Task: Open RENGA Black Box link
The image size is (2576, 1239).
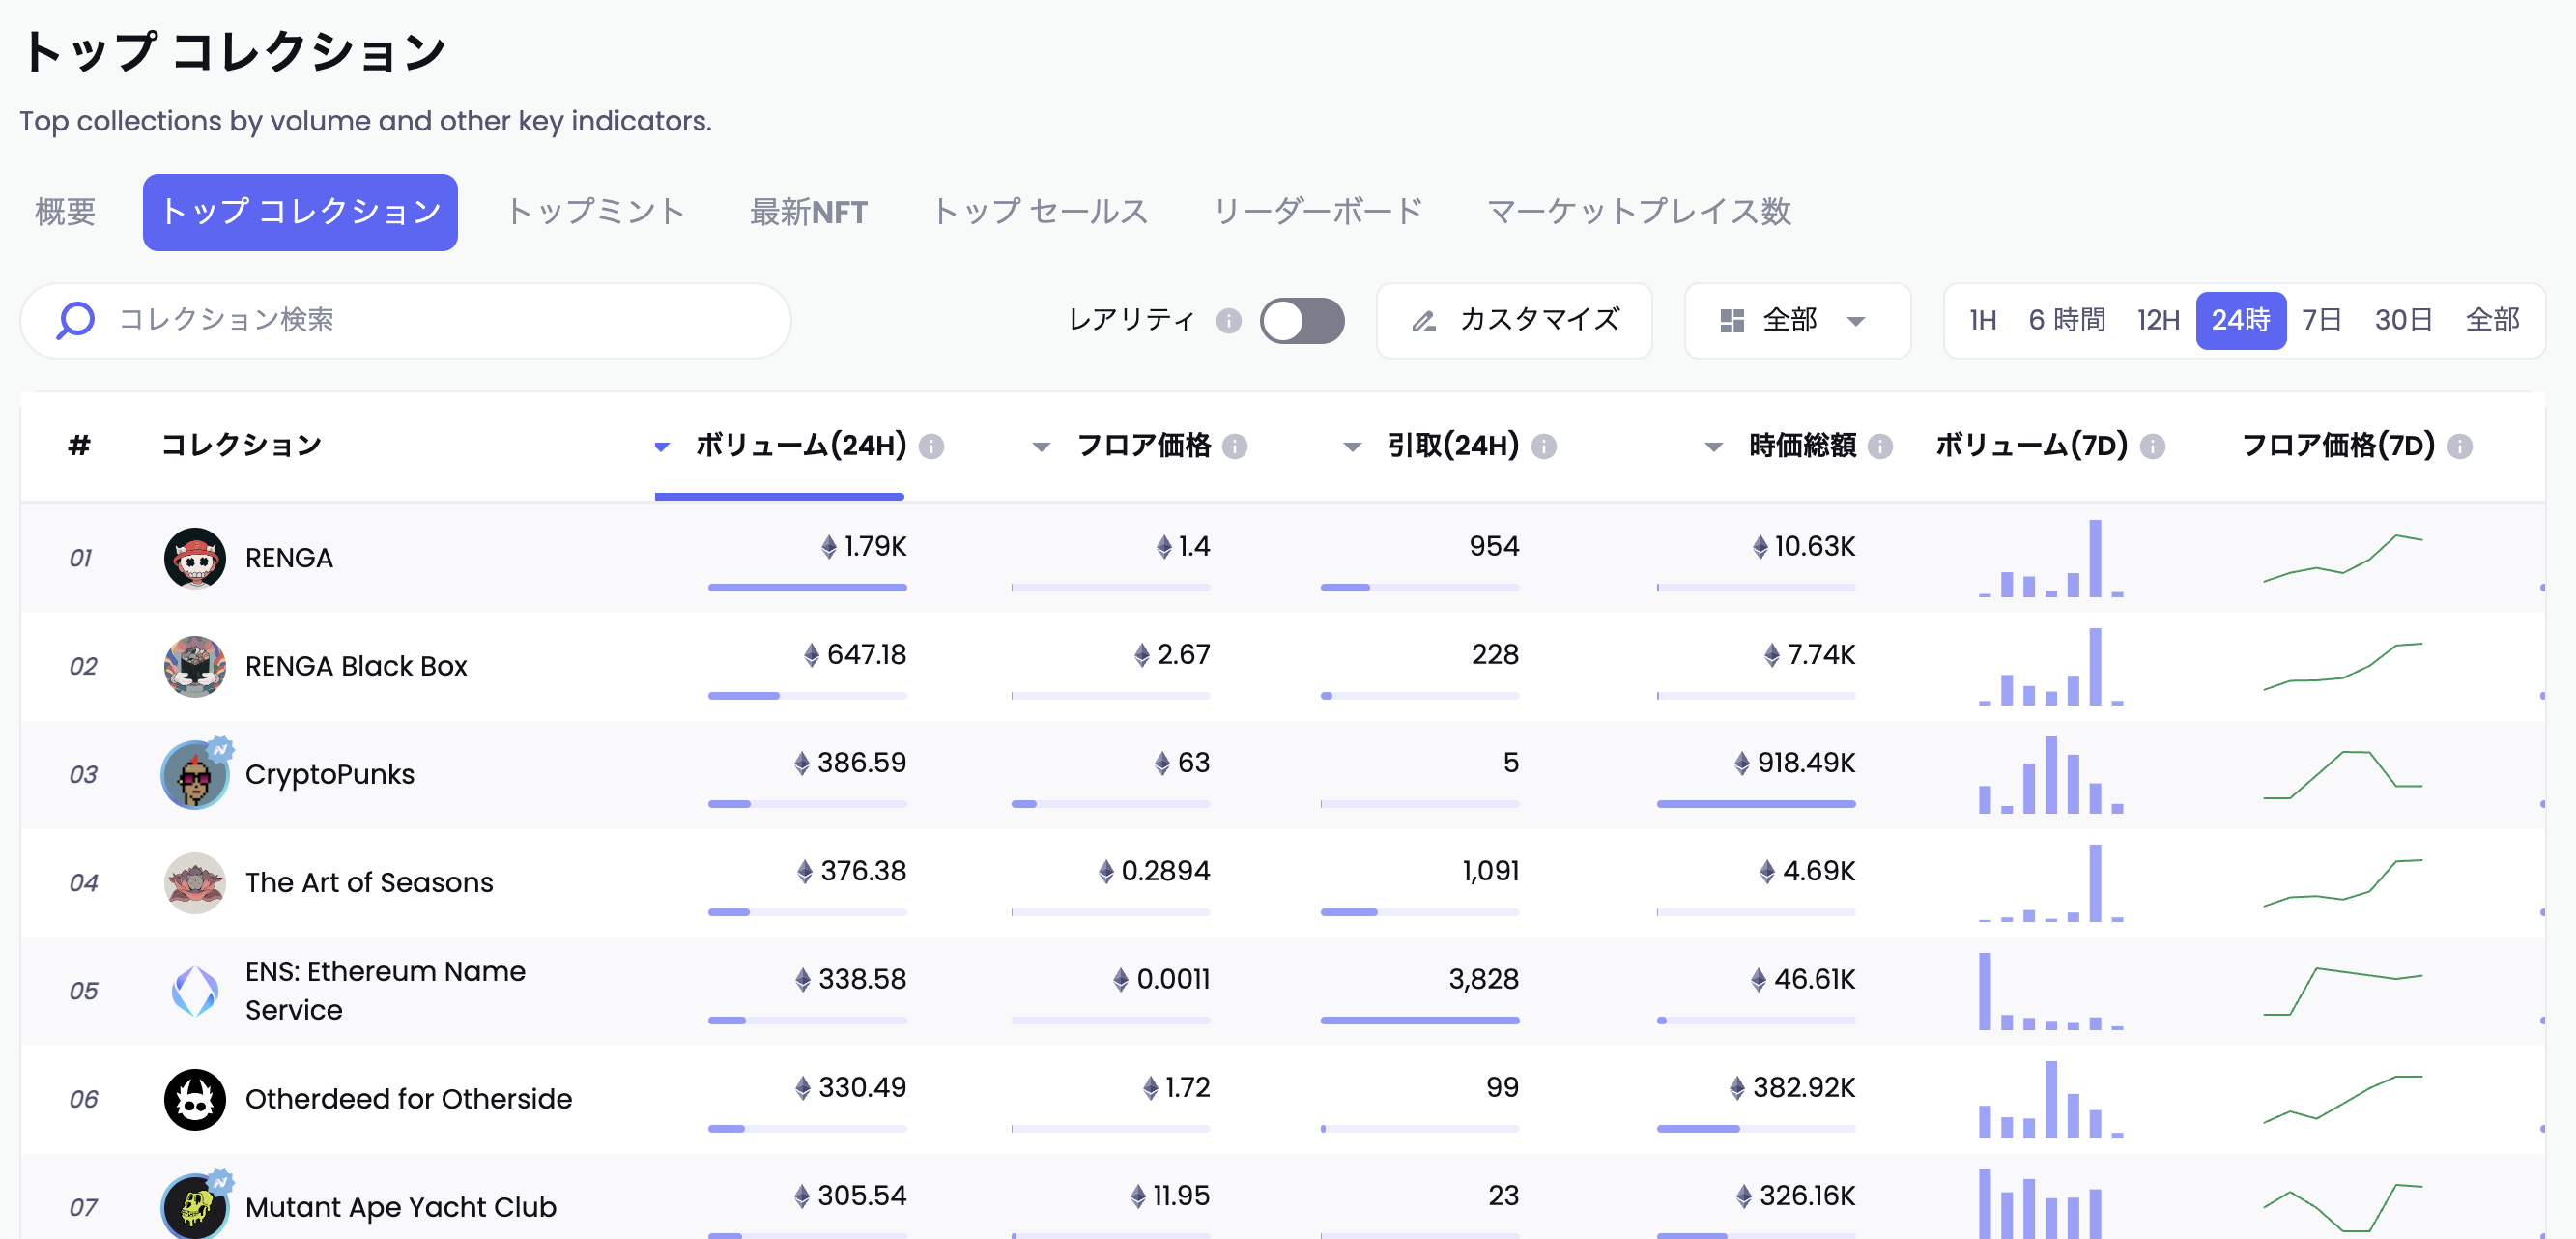Action: click(356, 666)
